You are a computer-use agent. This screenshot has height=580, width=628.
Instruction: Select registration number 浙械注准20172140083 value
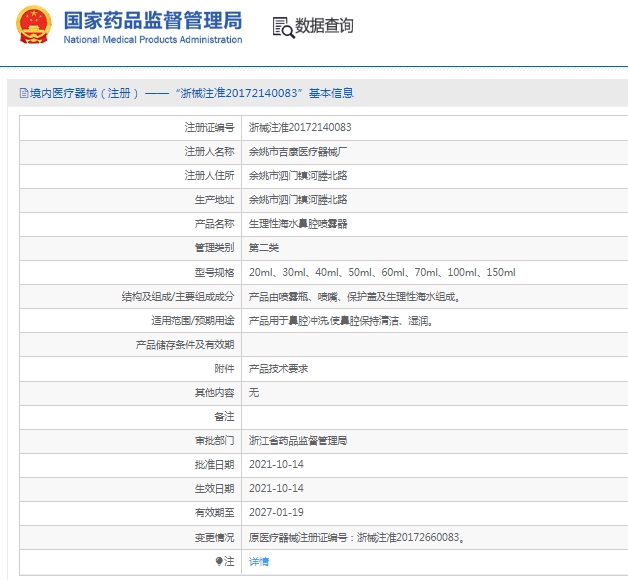click(x=300, y=127)
